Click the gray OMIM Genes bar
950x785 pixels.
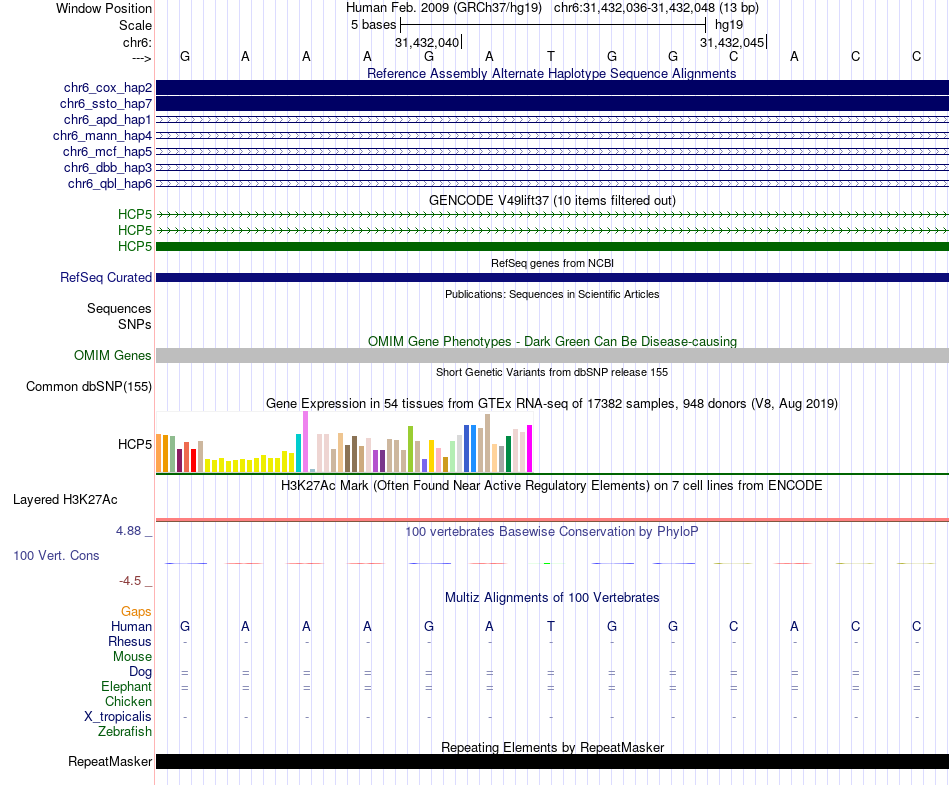point(552,356)
